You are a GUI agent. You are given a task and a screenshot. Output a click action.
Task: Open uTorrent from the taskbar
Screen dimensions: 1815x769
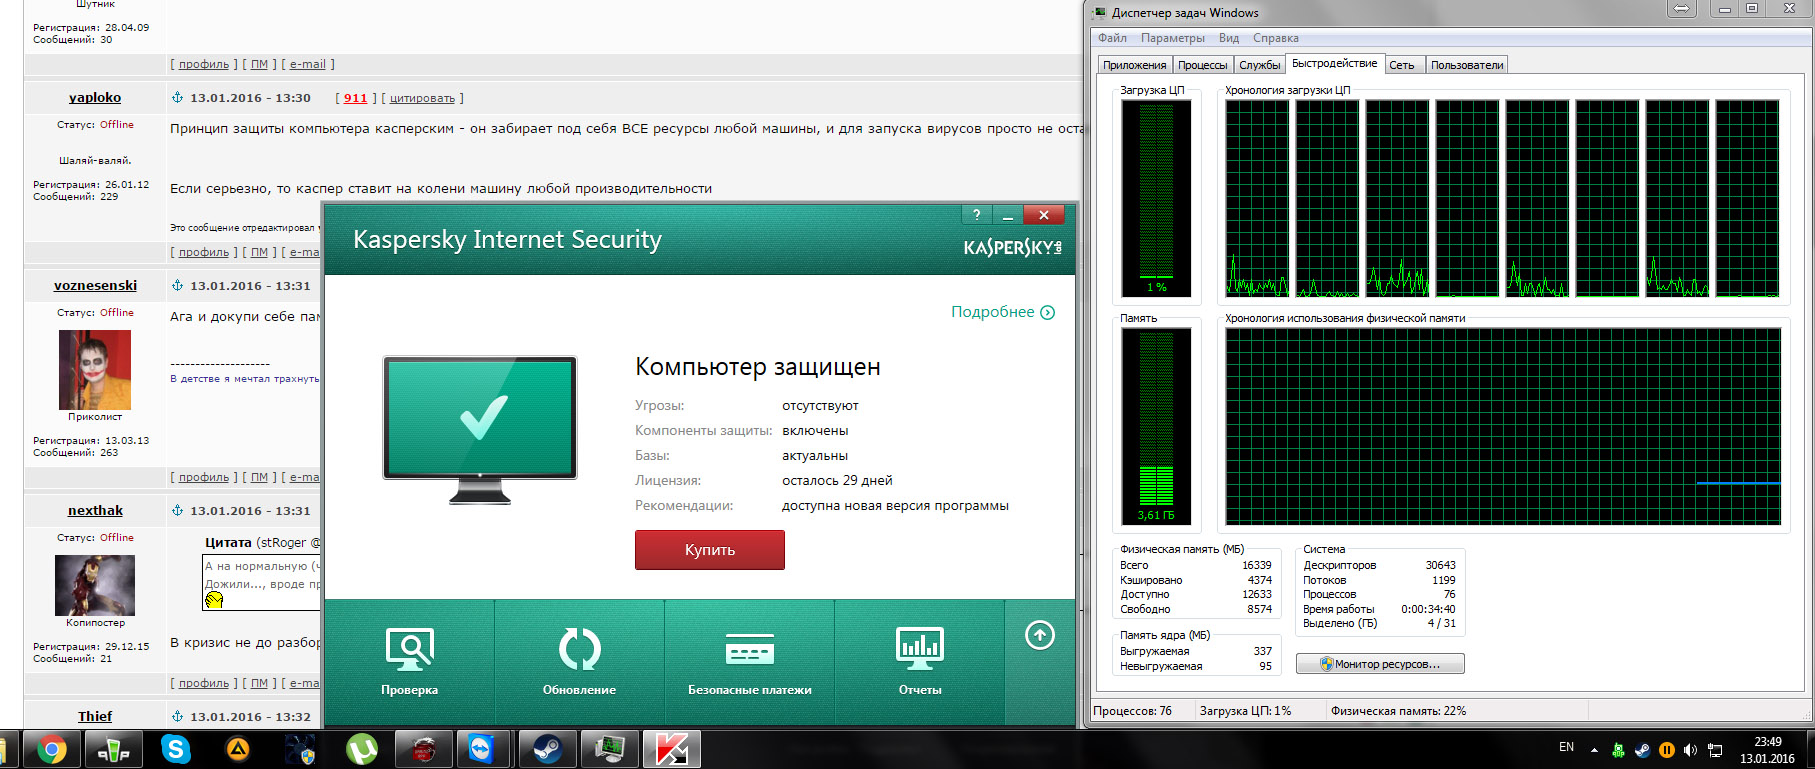[x=362, y=749]
